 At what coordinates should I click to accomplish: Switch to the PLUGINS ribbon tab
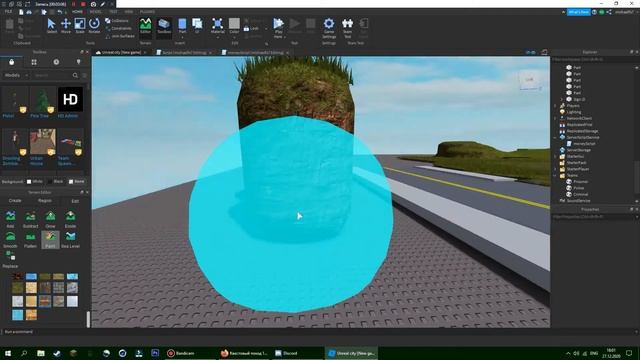tap(147, 12)
